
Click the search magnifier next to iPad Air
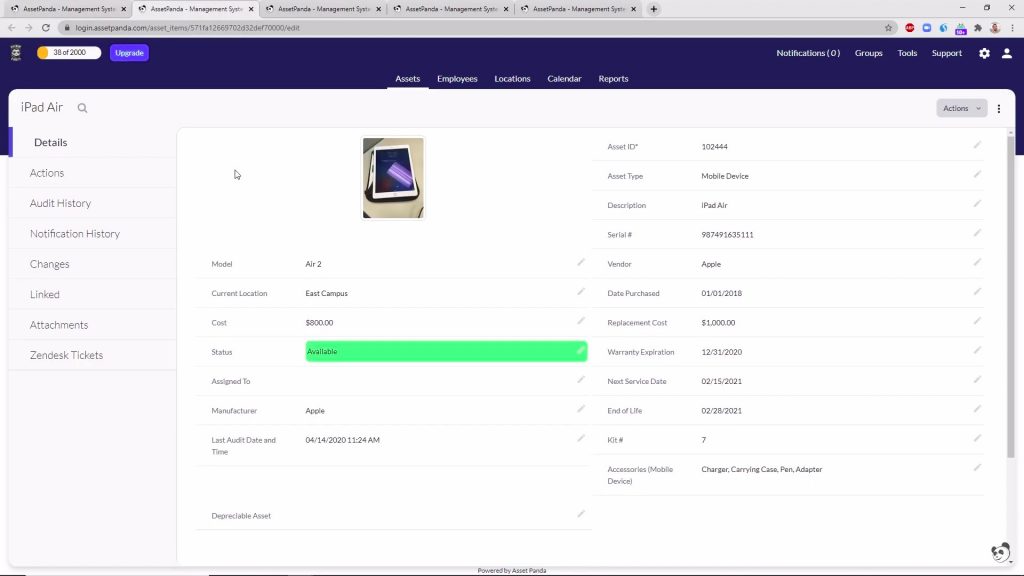(x=82, y=106)
